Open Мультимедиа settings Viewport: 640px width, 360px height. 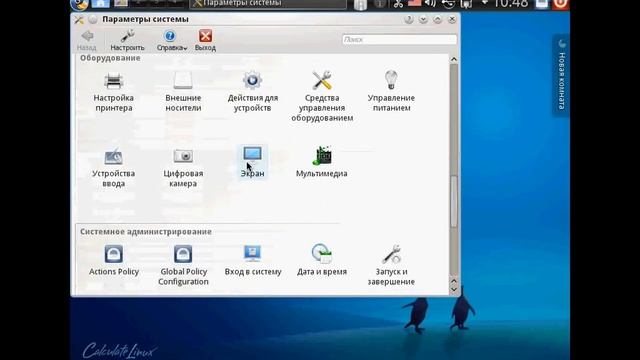click(x=322, y=162)
